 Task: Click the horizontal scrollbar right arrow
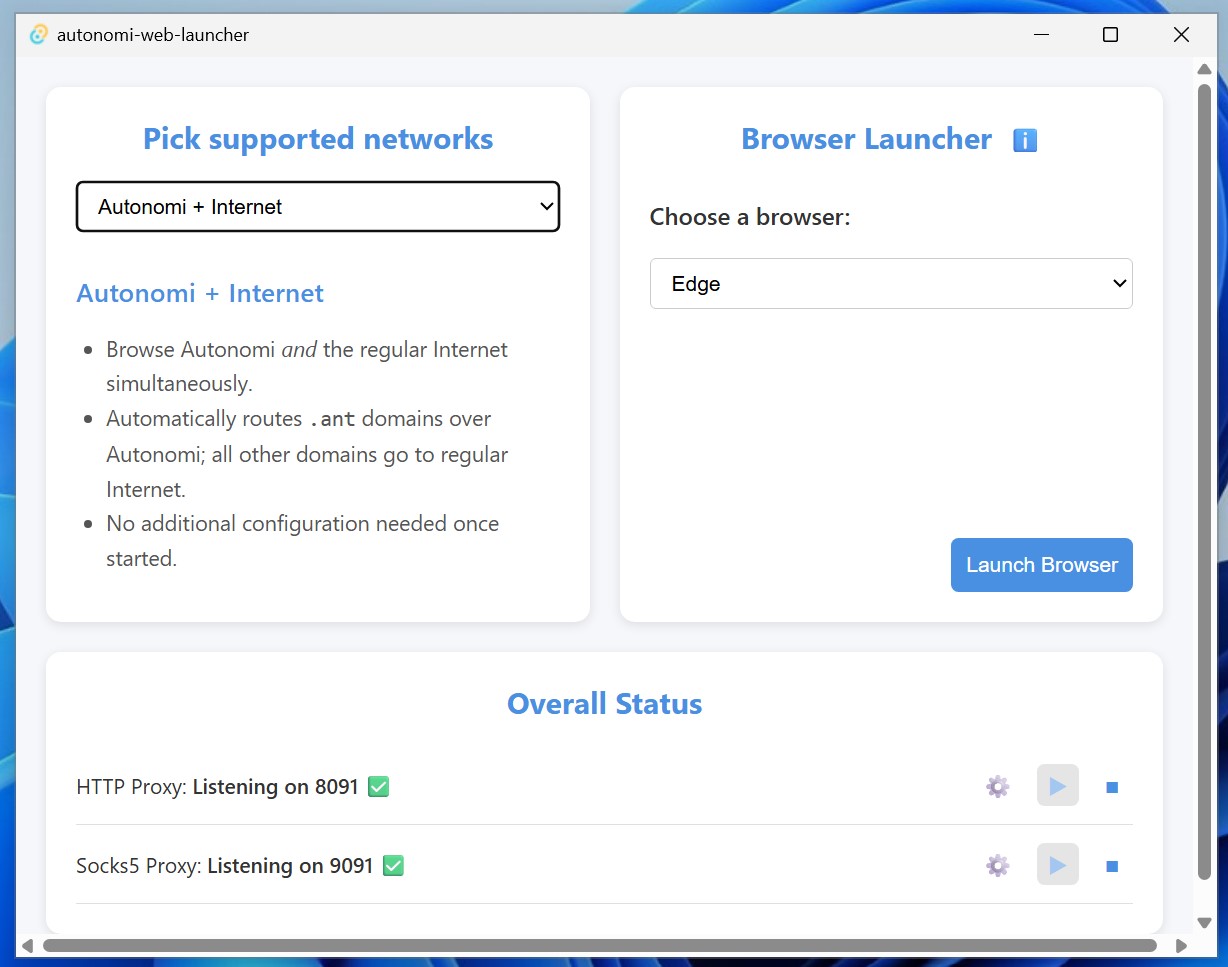1181,945
